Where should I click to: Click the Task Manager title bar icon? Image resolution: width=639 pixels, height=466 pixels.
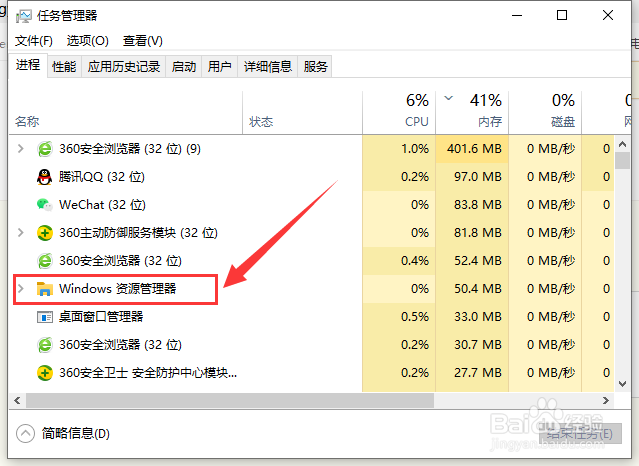click(23, 16)
